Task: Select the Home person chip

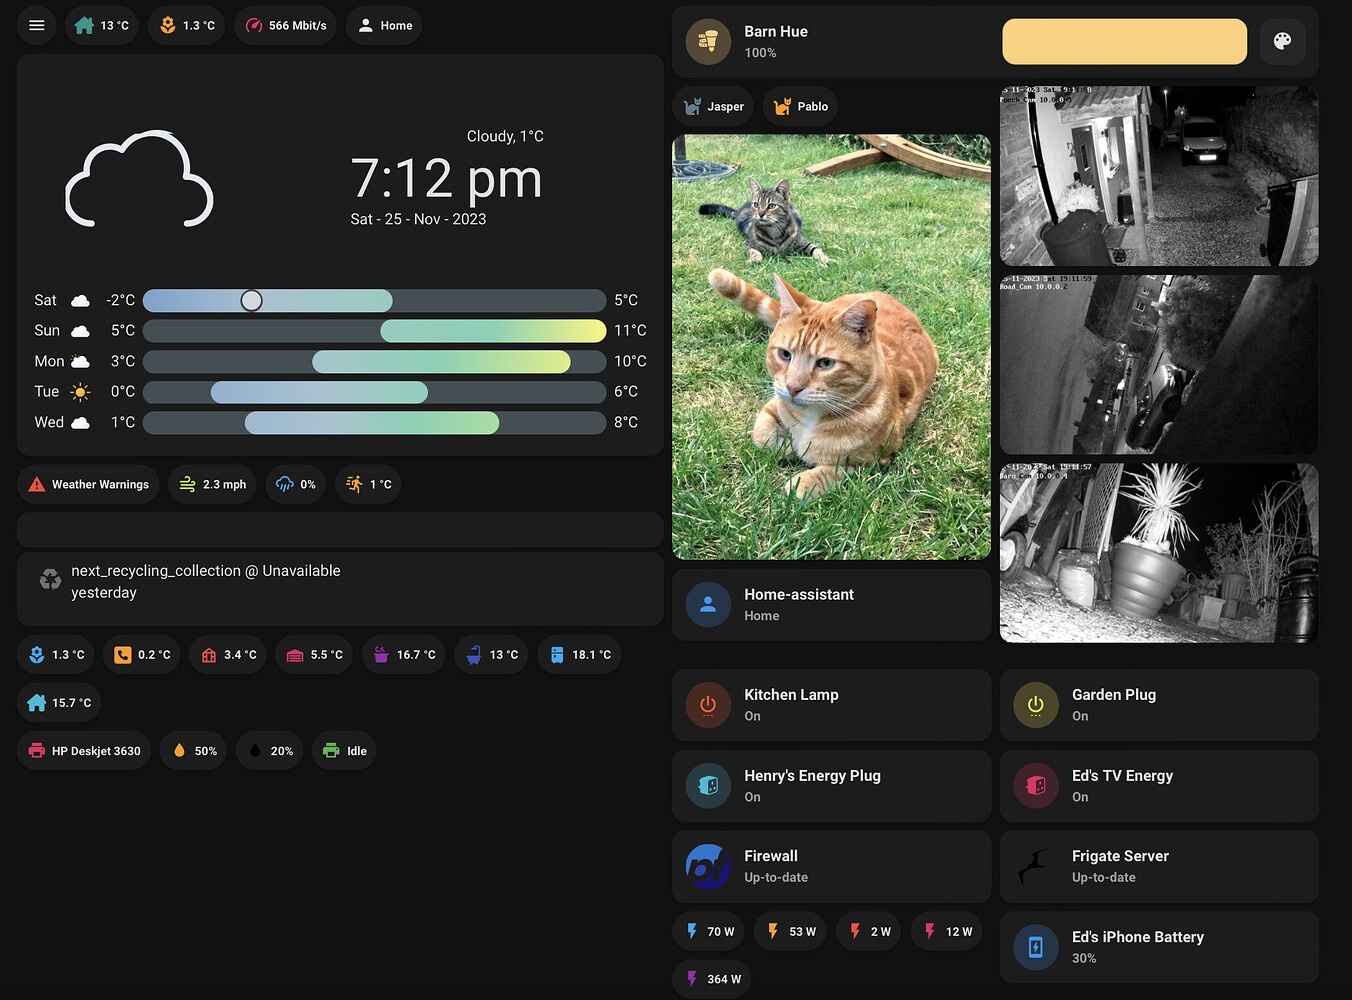Action: 384,25
